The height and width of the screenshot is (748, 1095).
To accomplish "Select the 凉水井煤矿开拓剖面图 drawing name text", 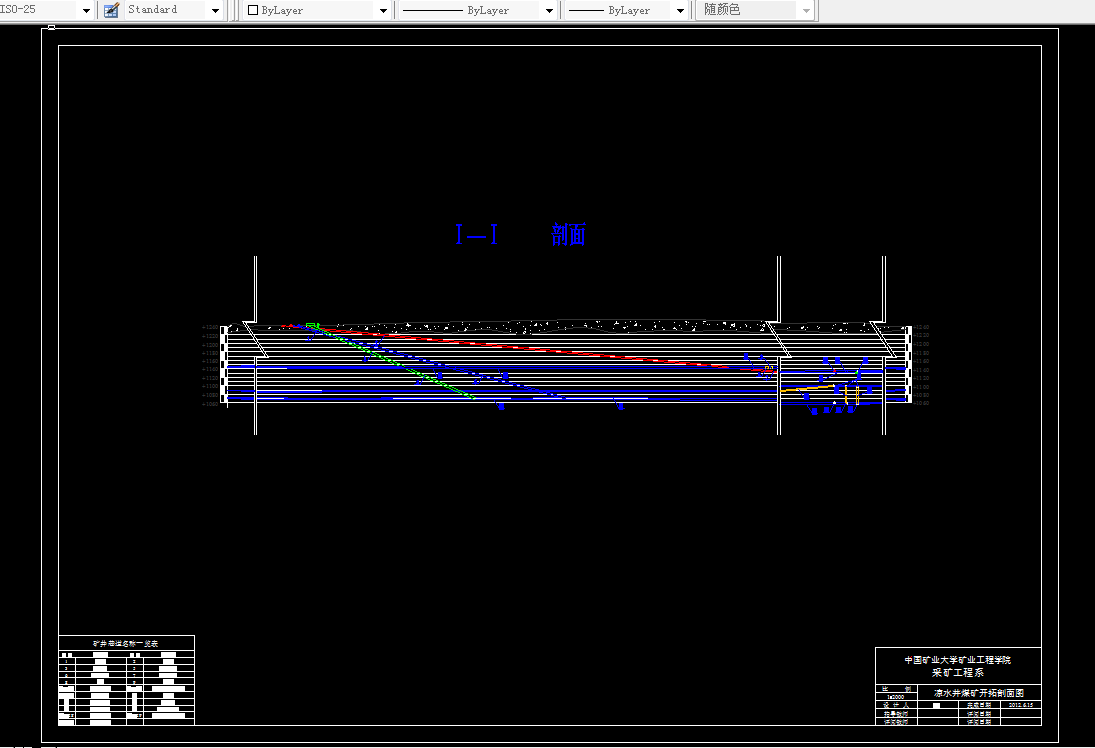I will [979, 693].
